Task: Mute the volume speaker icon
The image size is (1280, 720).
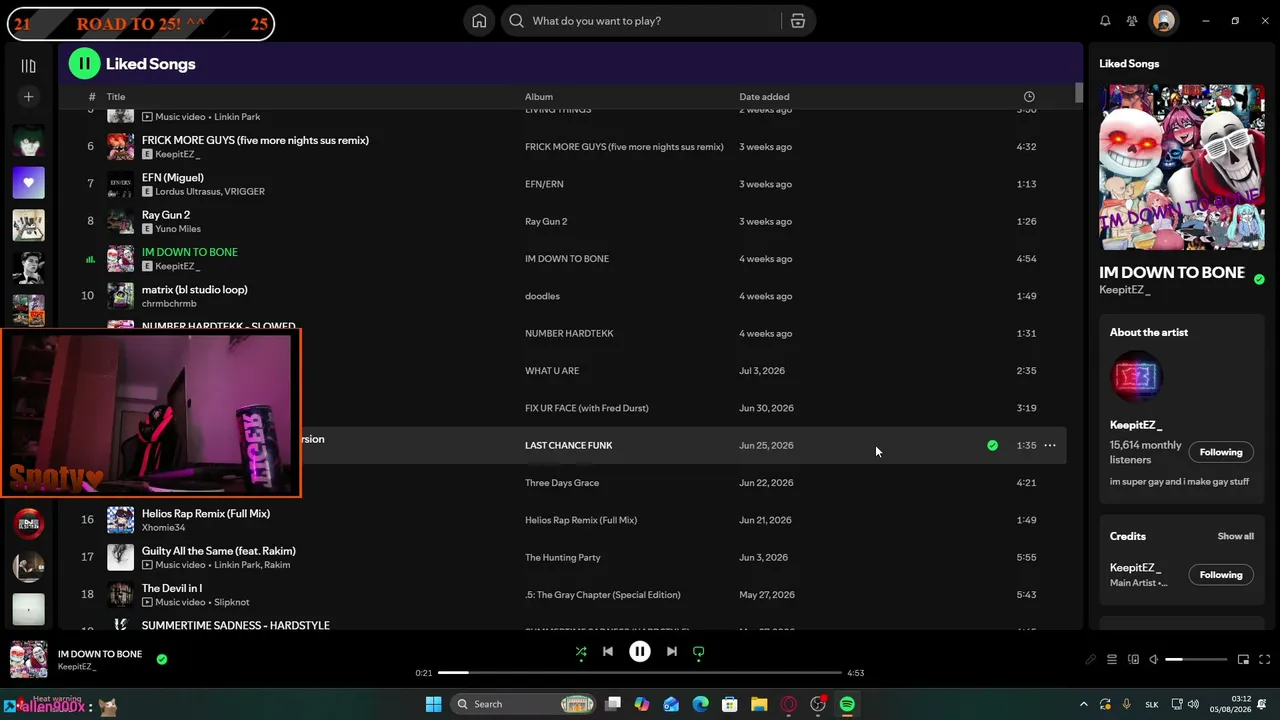Action: (1154, 660)
